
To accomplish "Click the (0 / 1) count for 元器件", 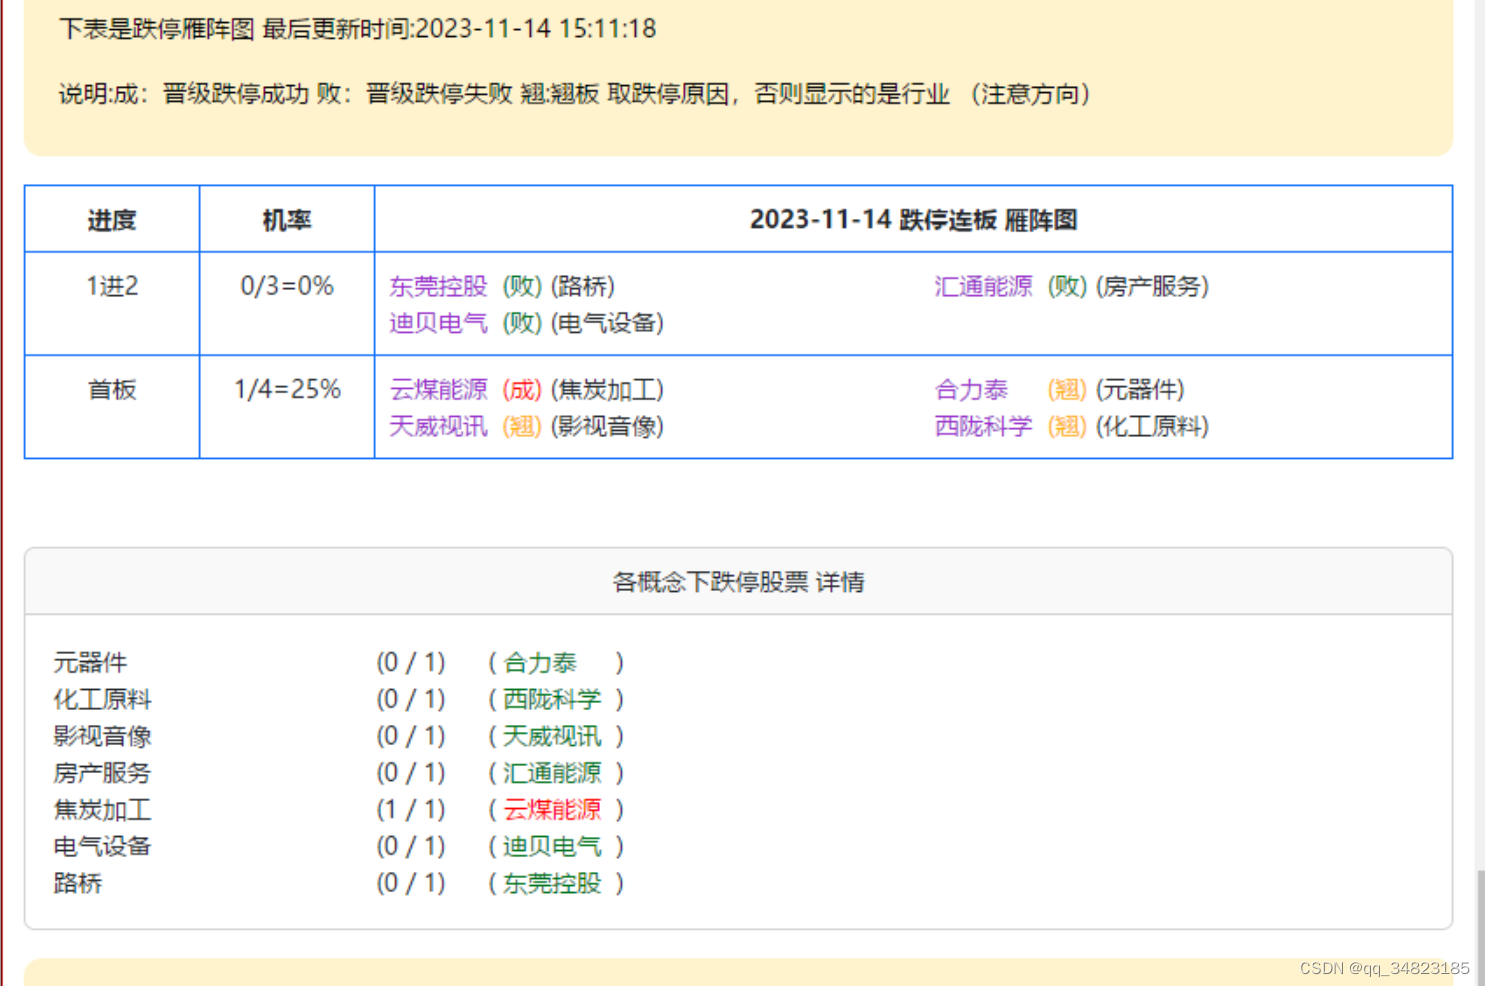I will click(x=411, y=663).
